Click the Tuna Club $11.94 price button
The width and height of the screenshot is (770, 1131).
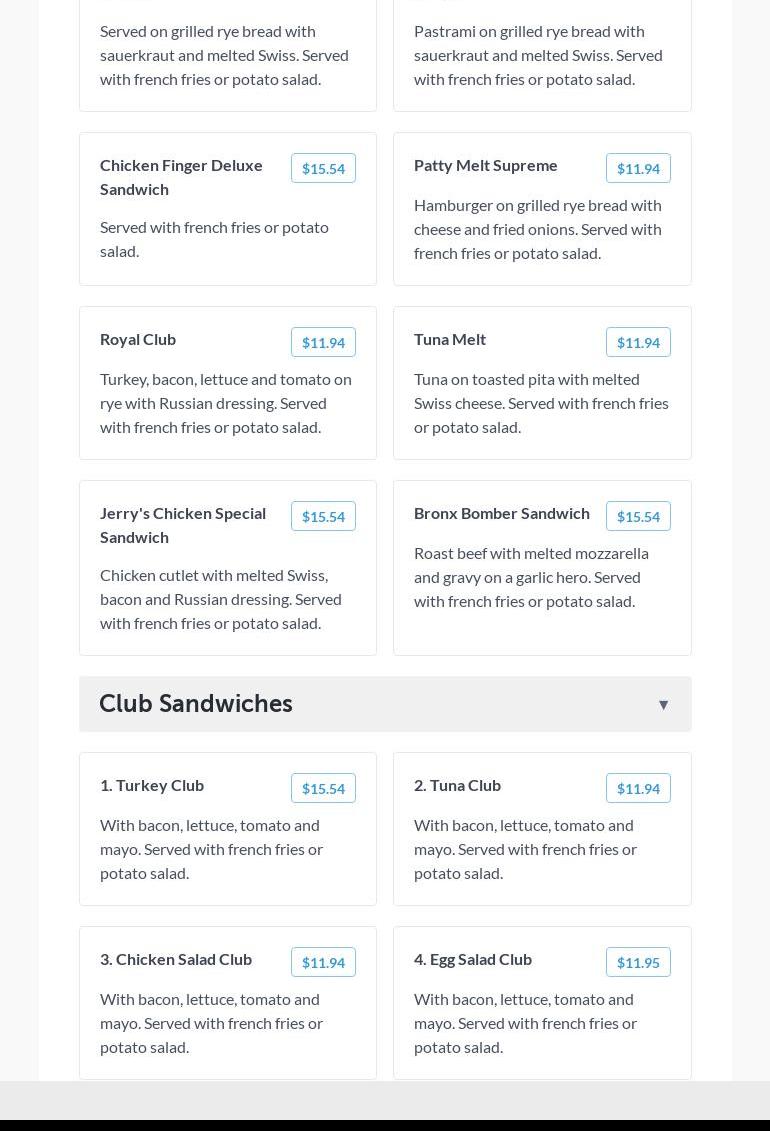[x=638, y=788]
